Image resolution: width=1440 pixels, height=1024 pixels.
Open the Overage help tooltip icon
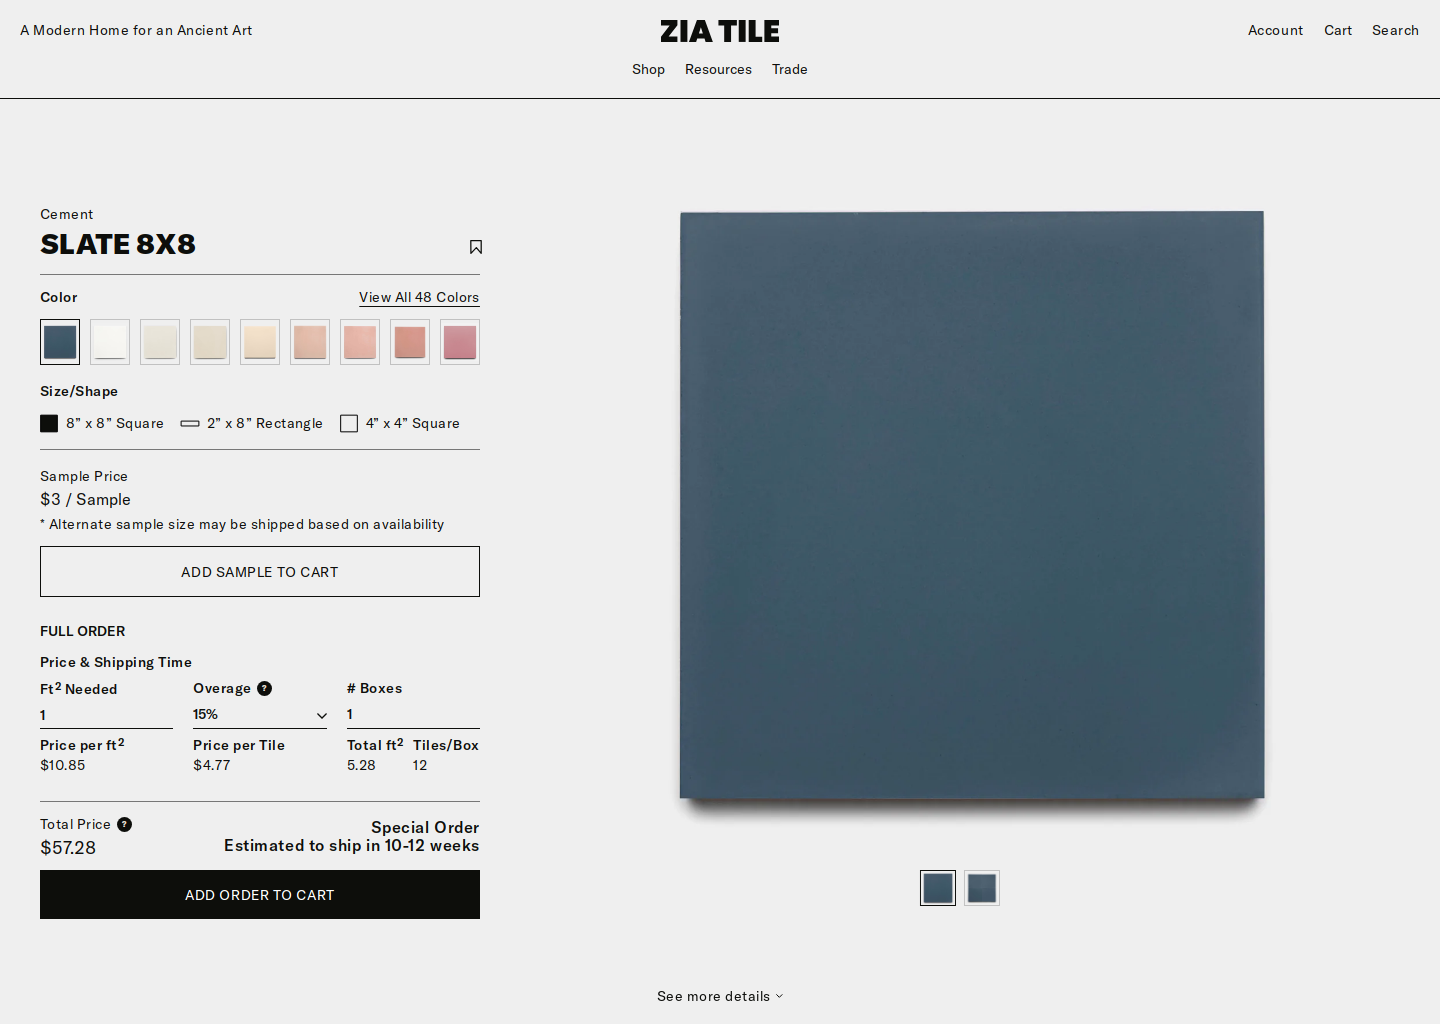coord(264,688)
